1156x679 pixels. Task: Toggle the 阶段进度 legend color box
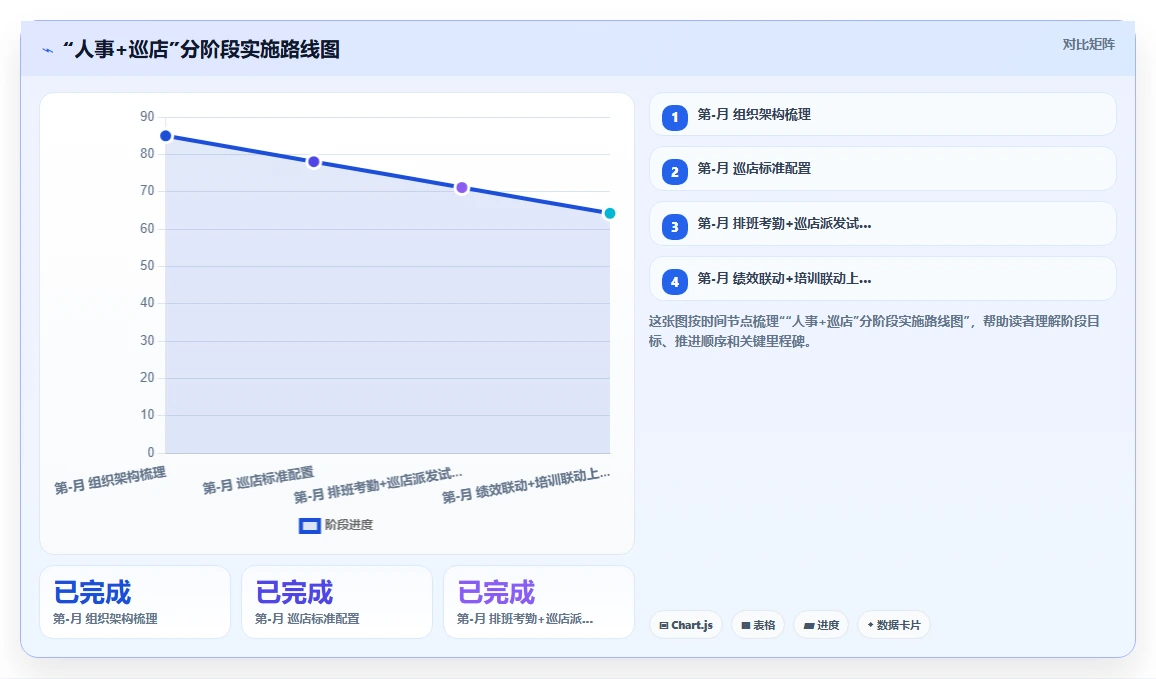click(x=309, y=526)
